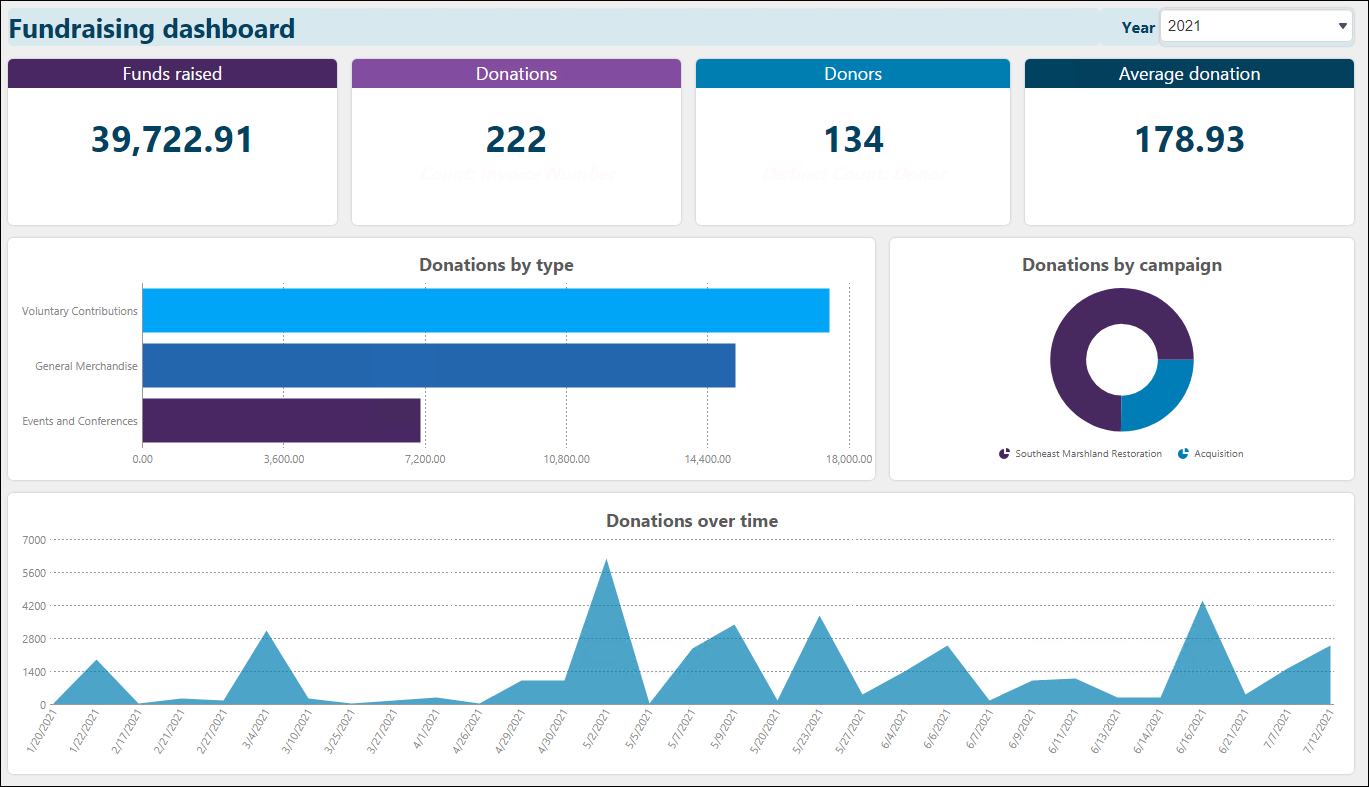The width and height of the screenshot is (1369, 787).
Task: Click the Donations by type chart title
Action: point(496,265)
